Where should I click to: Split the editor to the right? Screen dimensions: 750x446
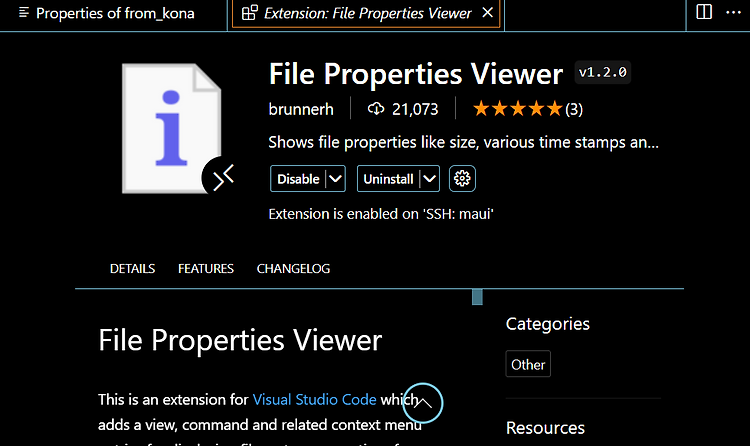pos(704,12)
